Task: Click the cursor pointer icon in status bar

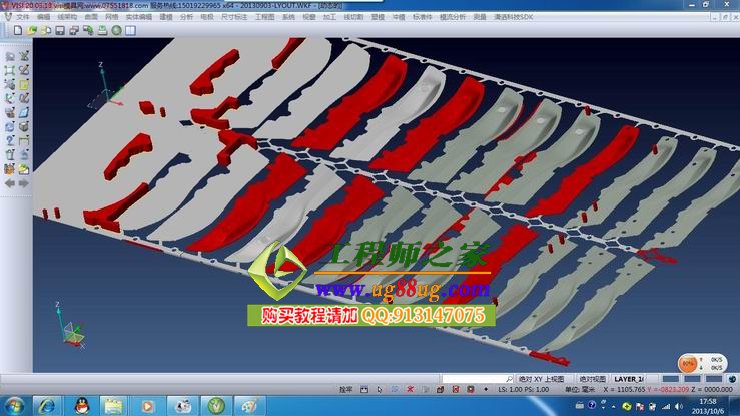Action: pyautogui.click(x=379, y=390)
